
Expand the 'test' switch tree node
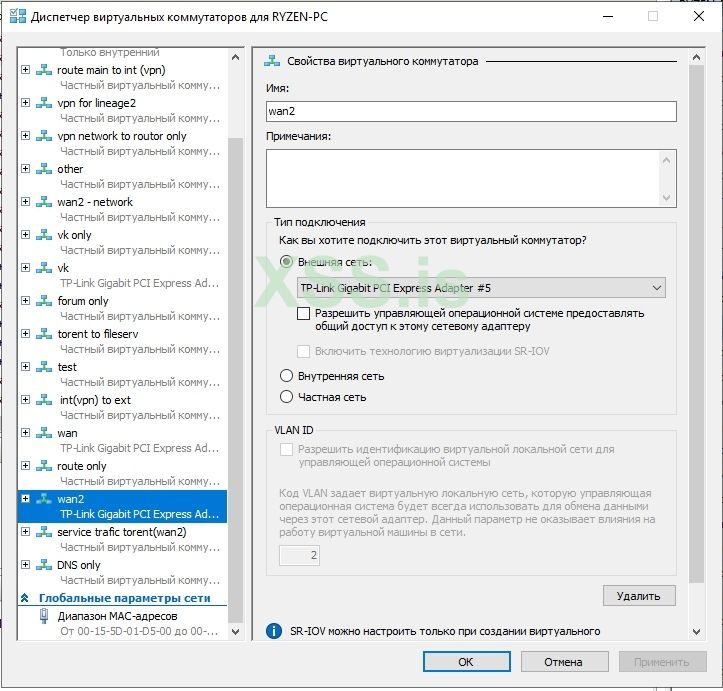26,366
